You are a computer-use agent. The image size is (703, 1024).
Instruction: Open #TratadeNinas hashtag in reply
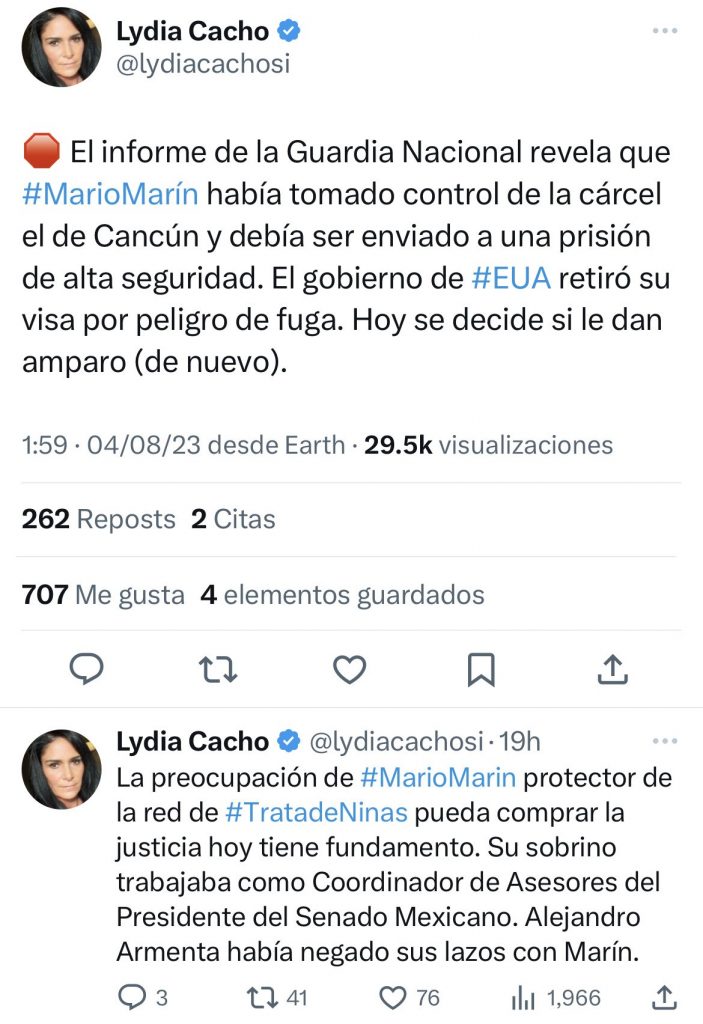(x=316, y=810)
